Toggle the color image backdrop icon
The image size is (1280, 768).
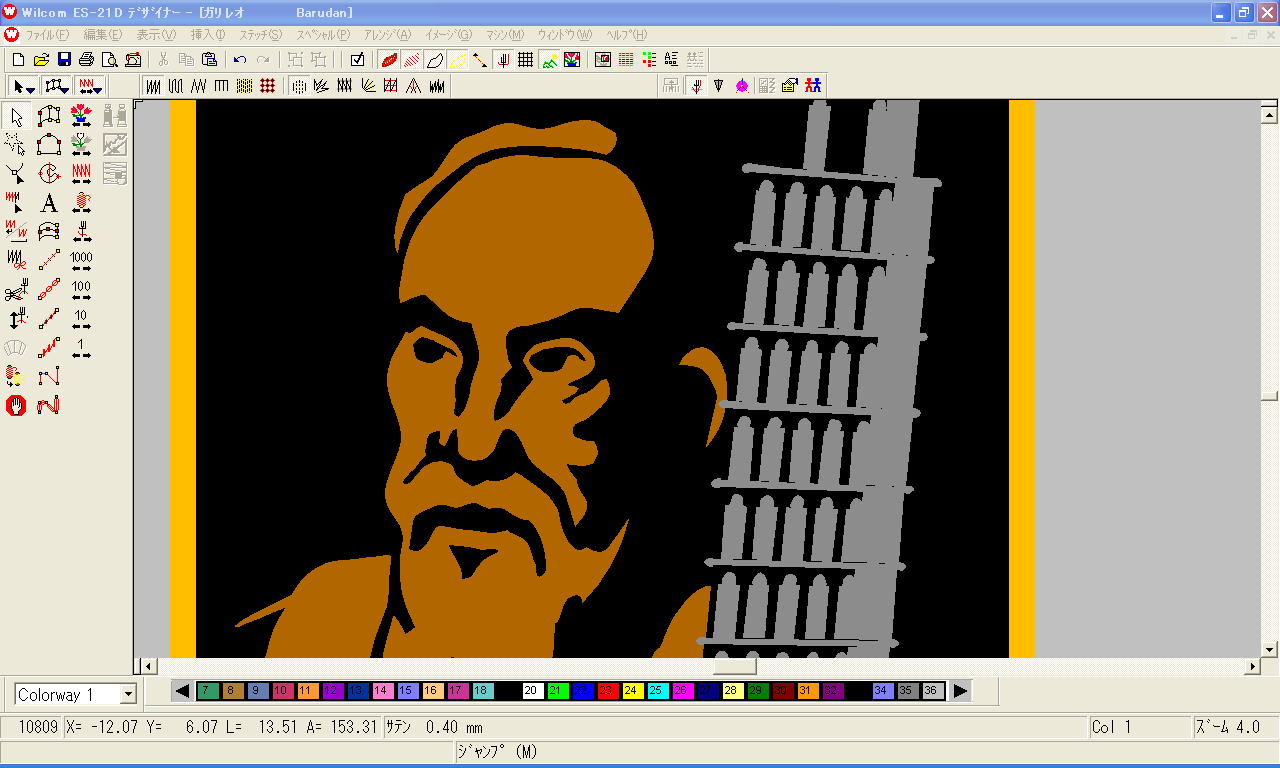572,60
